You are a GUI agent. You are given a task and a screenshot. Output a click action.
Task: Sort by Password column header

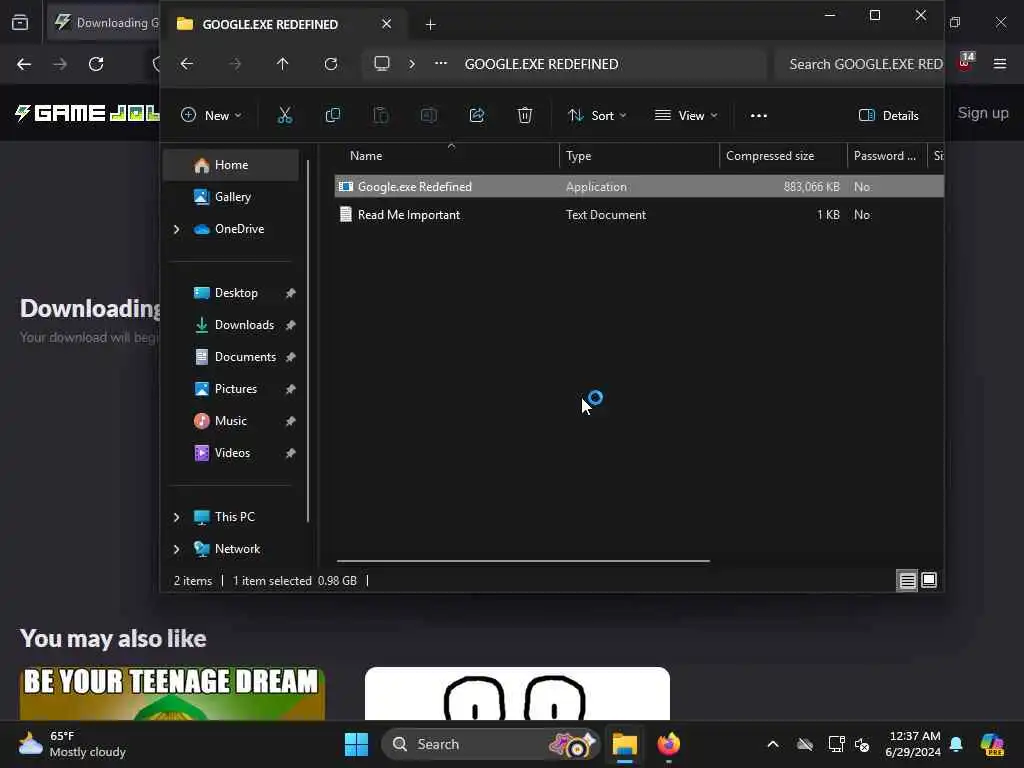(x=887, y=156)
